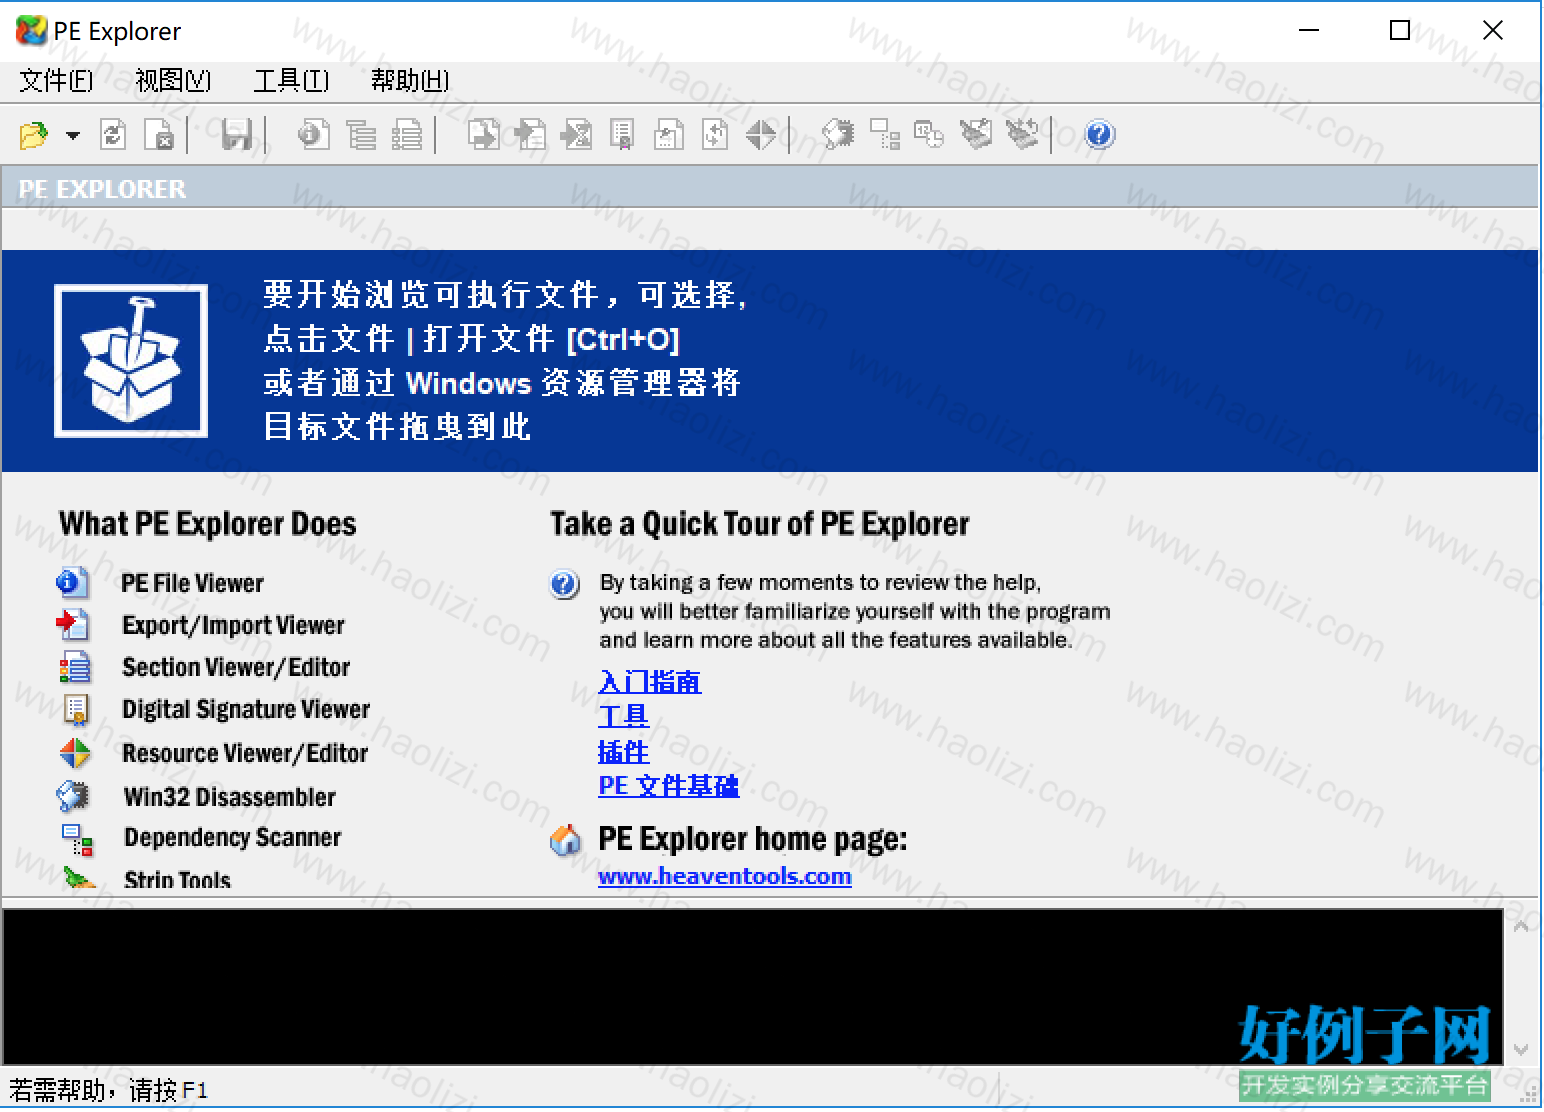Follow the 工具 link under Quick Tour

624,716
